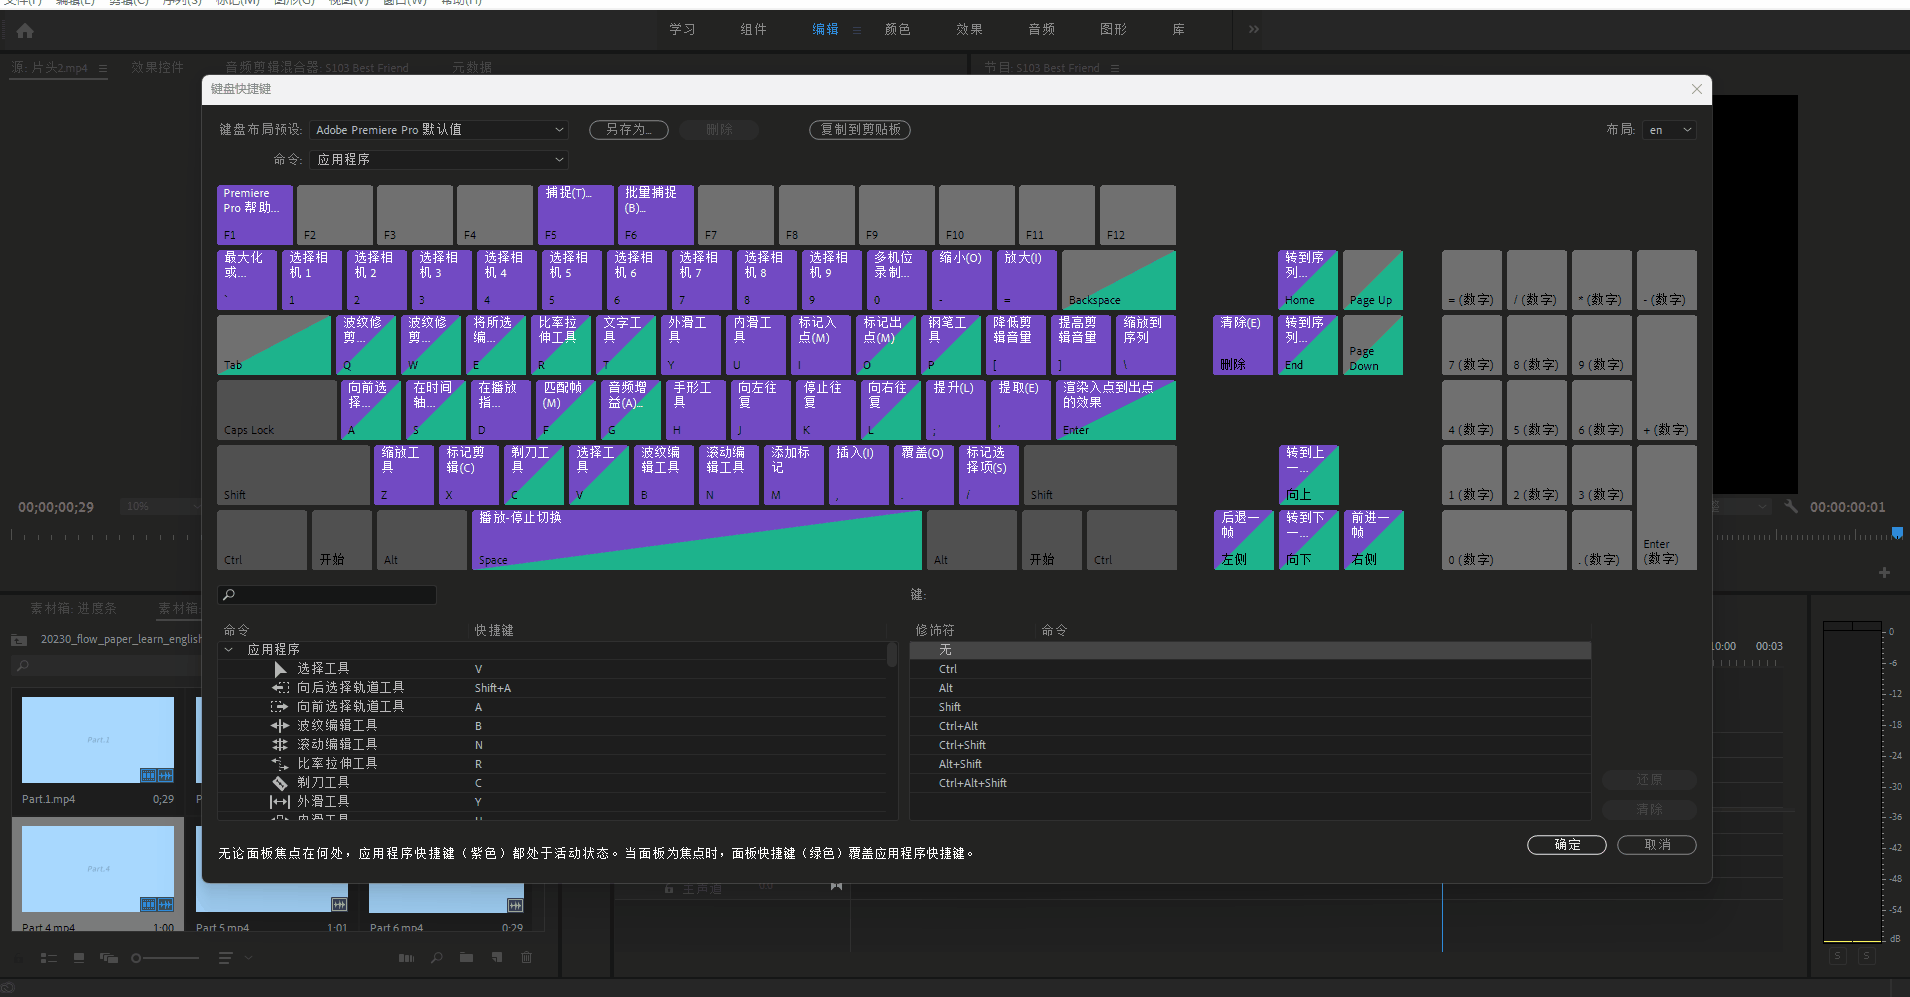The image size is (1910, 997).
Task: Switch to the 颜色 workspace tab
Action: [898, 30]
